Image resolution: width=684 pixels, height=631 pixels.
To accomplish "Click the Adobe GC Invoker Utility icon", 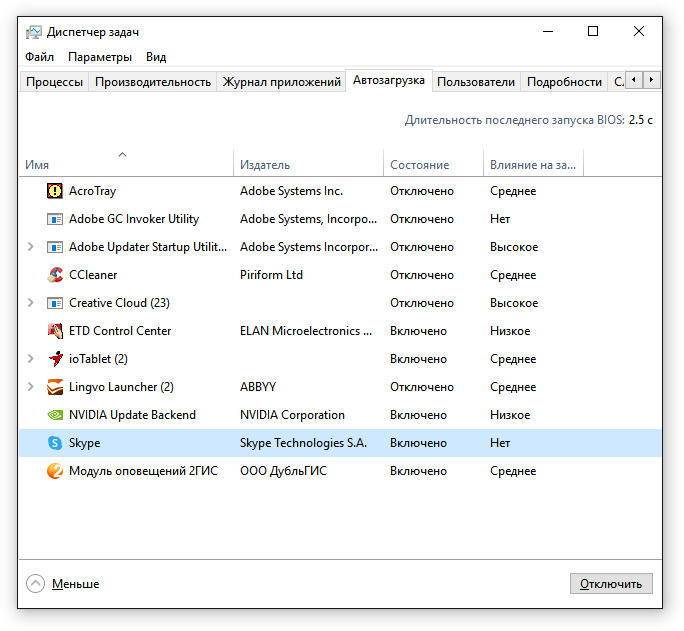I will (x=55, y=219).
